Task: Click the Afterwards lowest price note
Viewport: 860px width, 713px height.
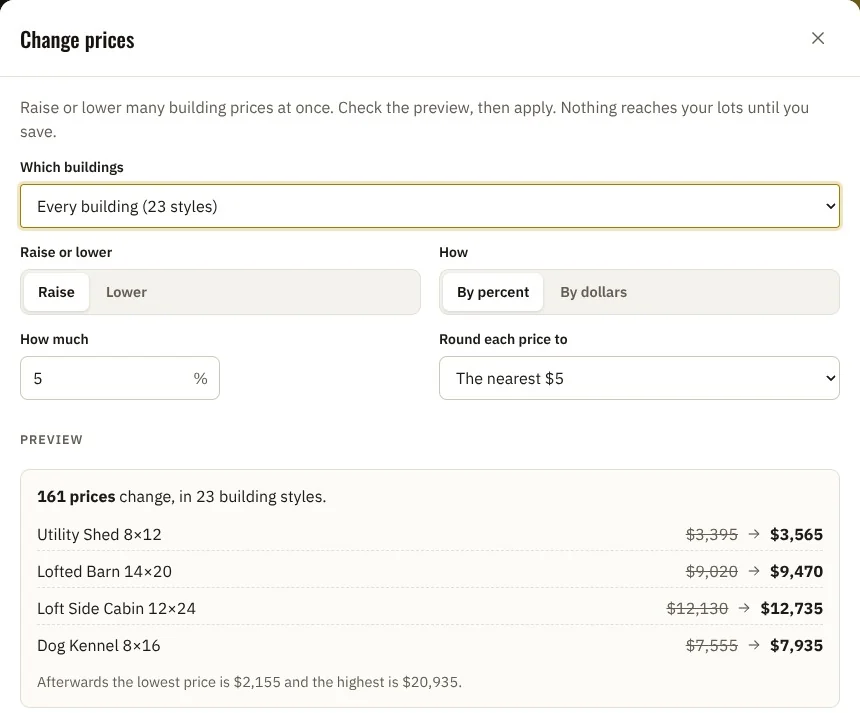Action: pos(250,682)
